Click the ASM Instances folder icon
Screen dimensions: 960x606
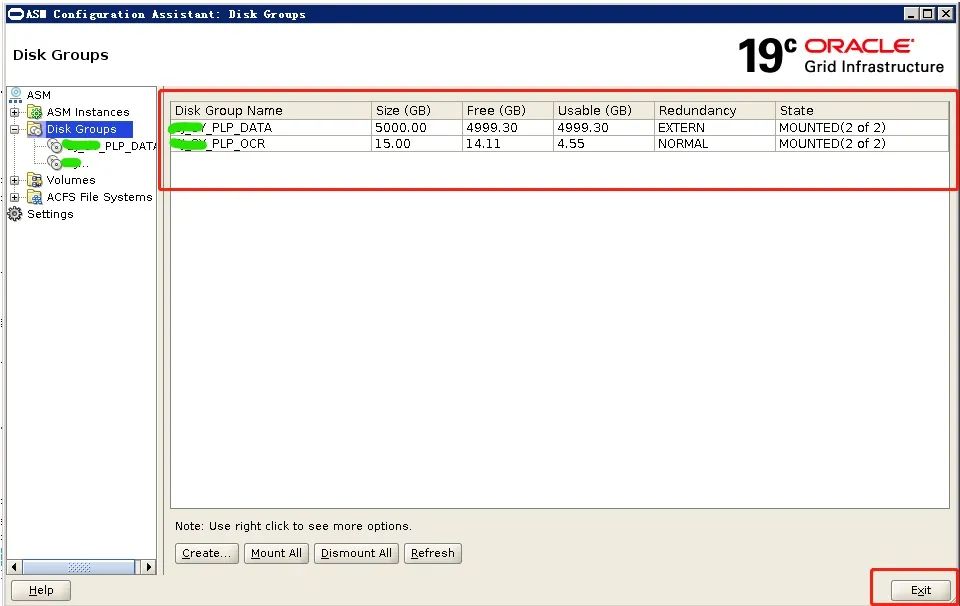tap(35, 112)
